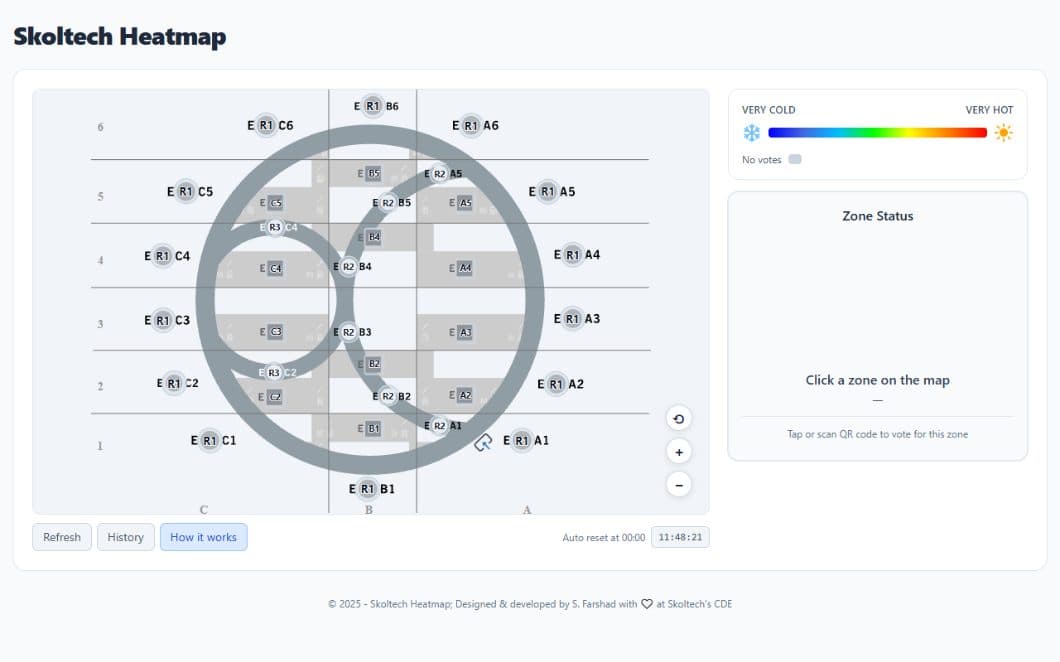
Task: Click the No votes legend label
Action: point(761,160)
